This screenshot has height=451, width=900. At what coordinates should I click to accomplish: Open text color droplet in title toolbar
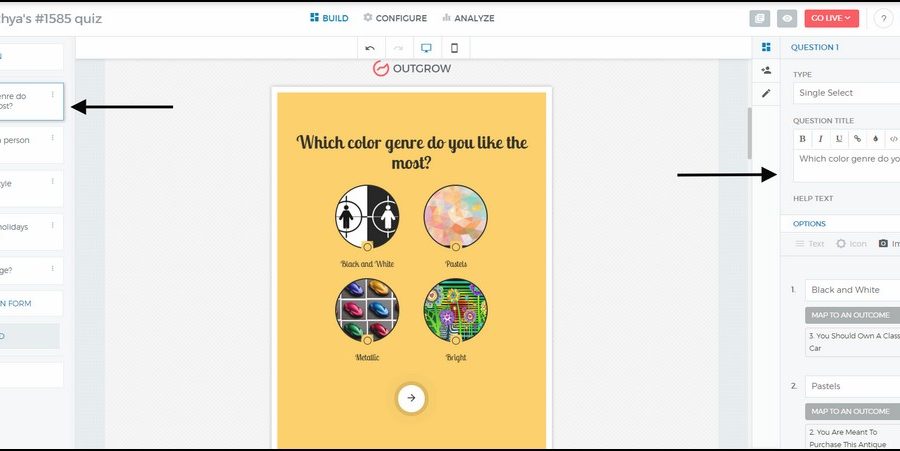(x=875, y=139)
